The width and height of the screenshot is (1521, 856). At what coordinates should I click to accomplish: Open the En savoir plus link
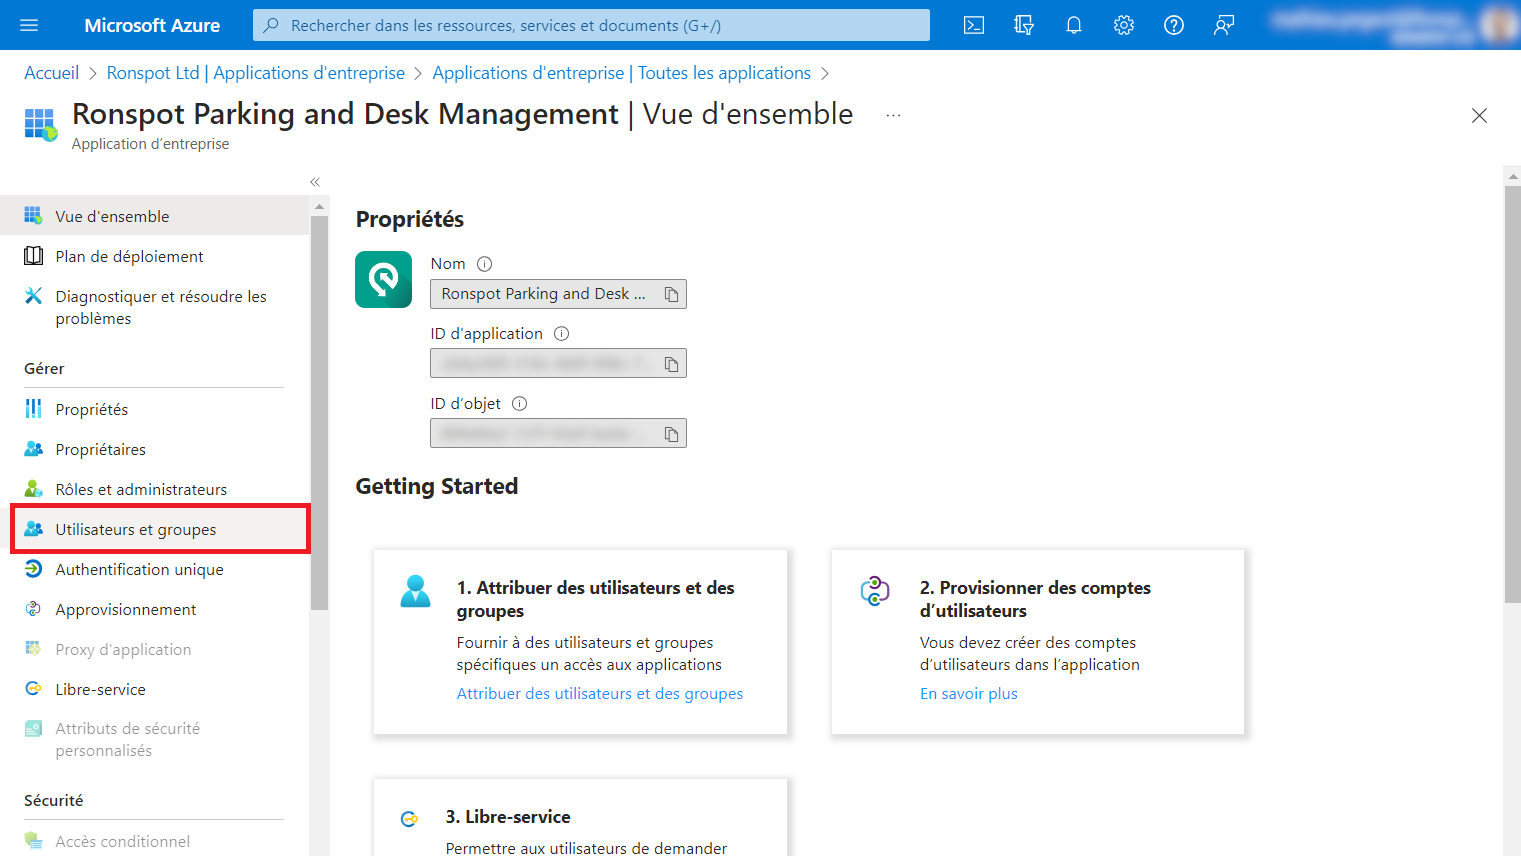coord(968,693)
